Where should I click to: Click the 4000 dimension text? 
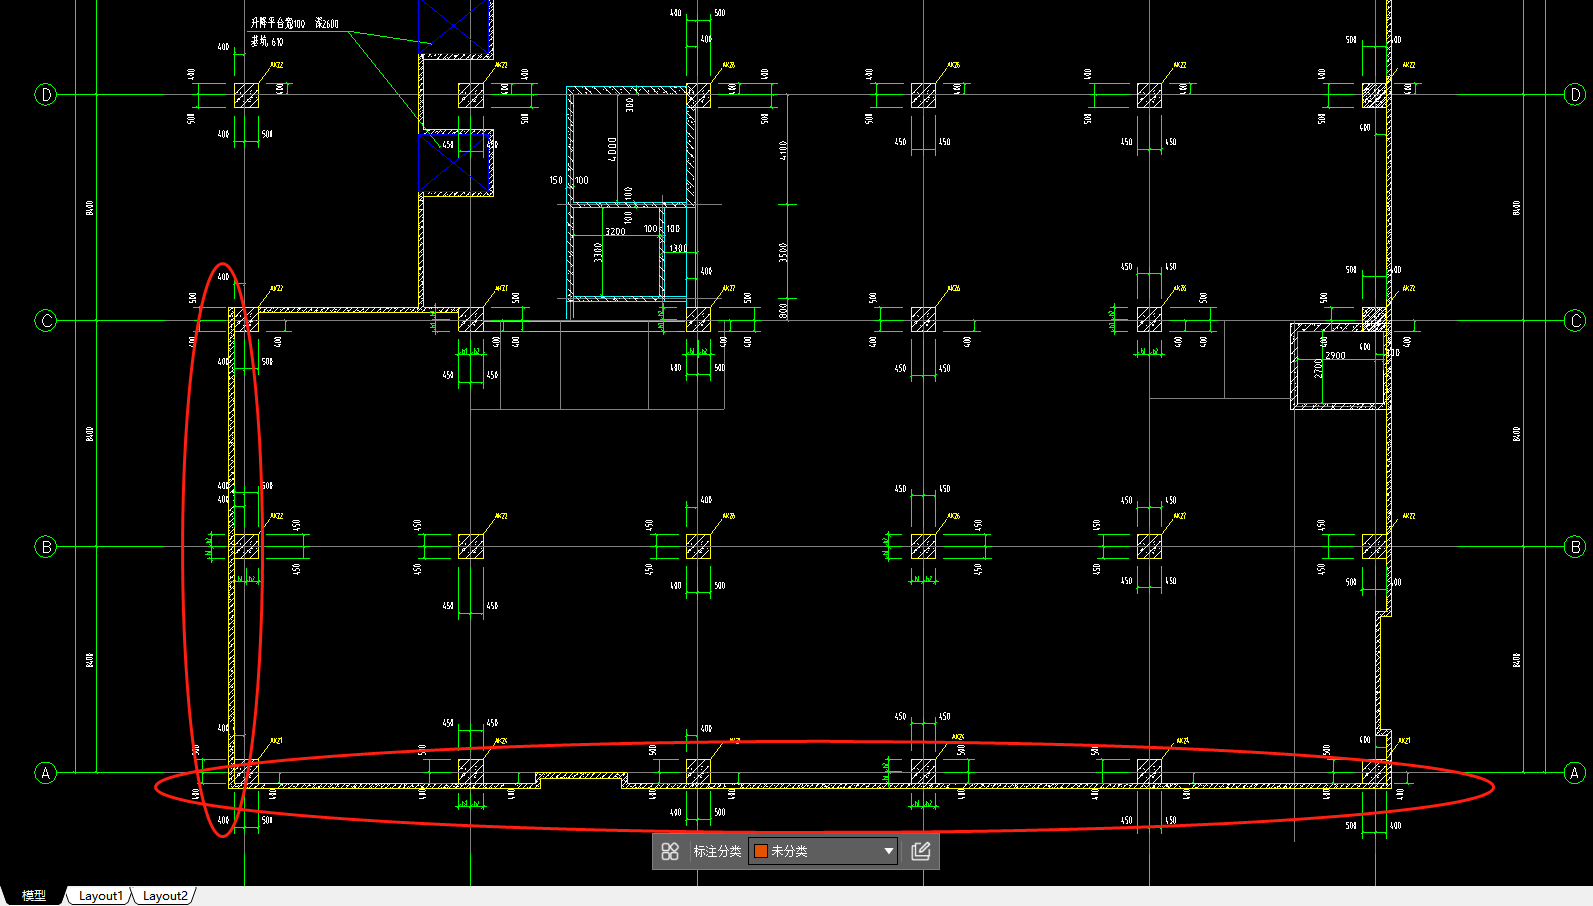click(612, 150)
